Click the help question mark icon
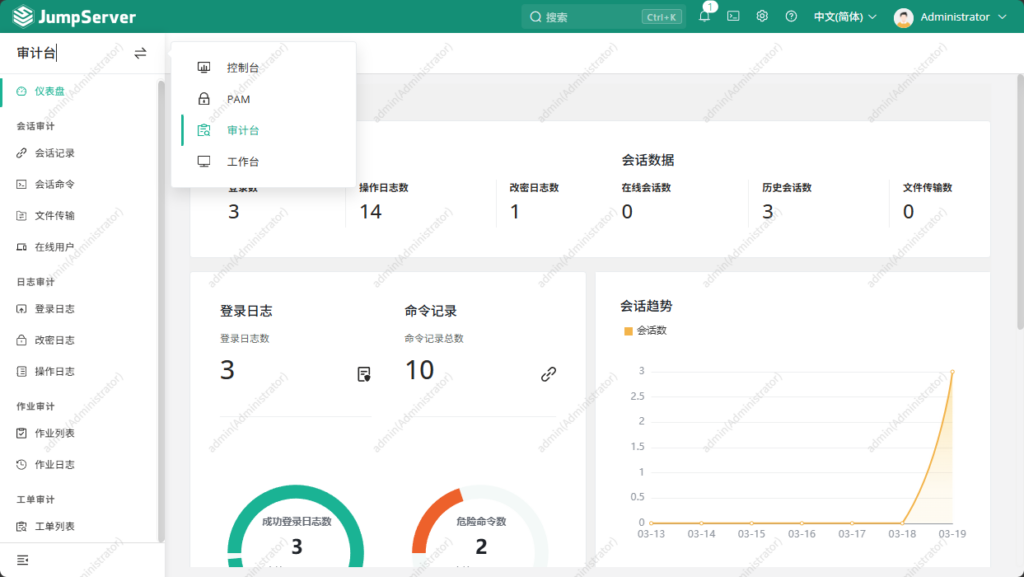 [791, 17]
